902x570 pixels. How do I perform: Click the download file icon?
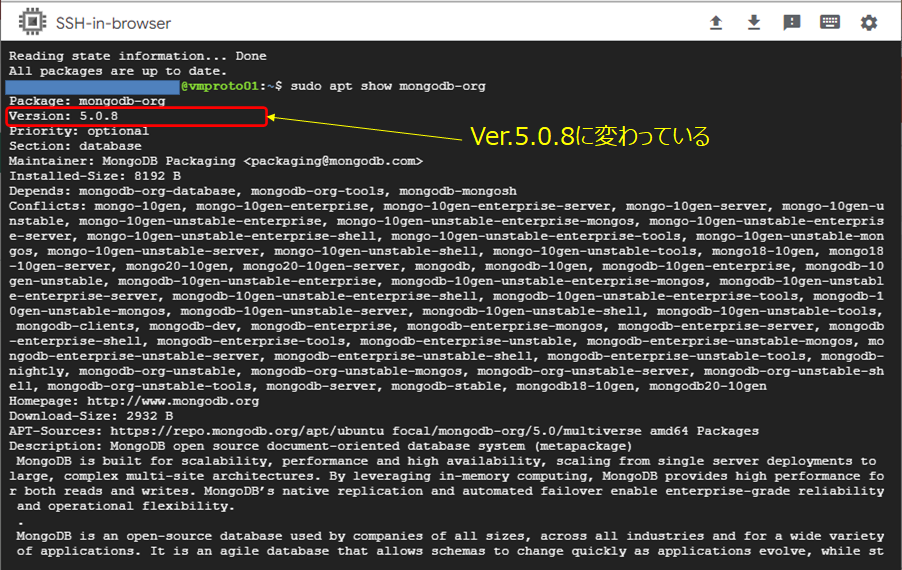(x=754, y=22)
